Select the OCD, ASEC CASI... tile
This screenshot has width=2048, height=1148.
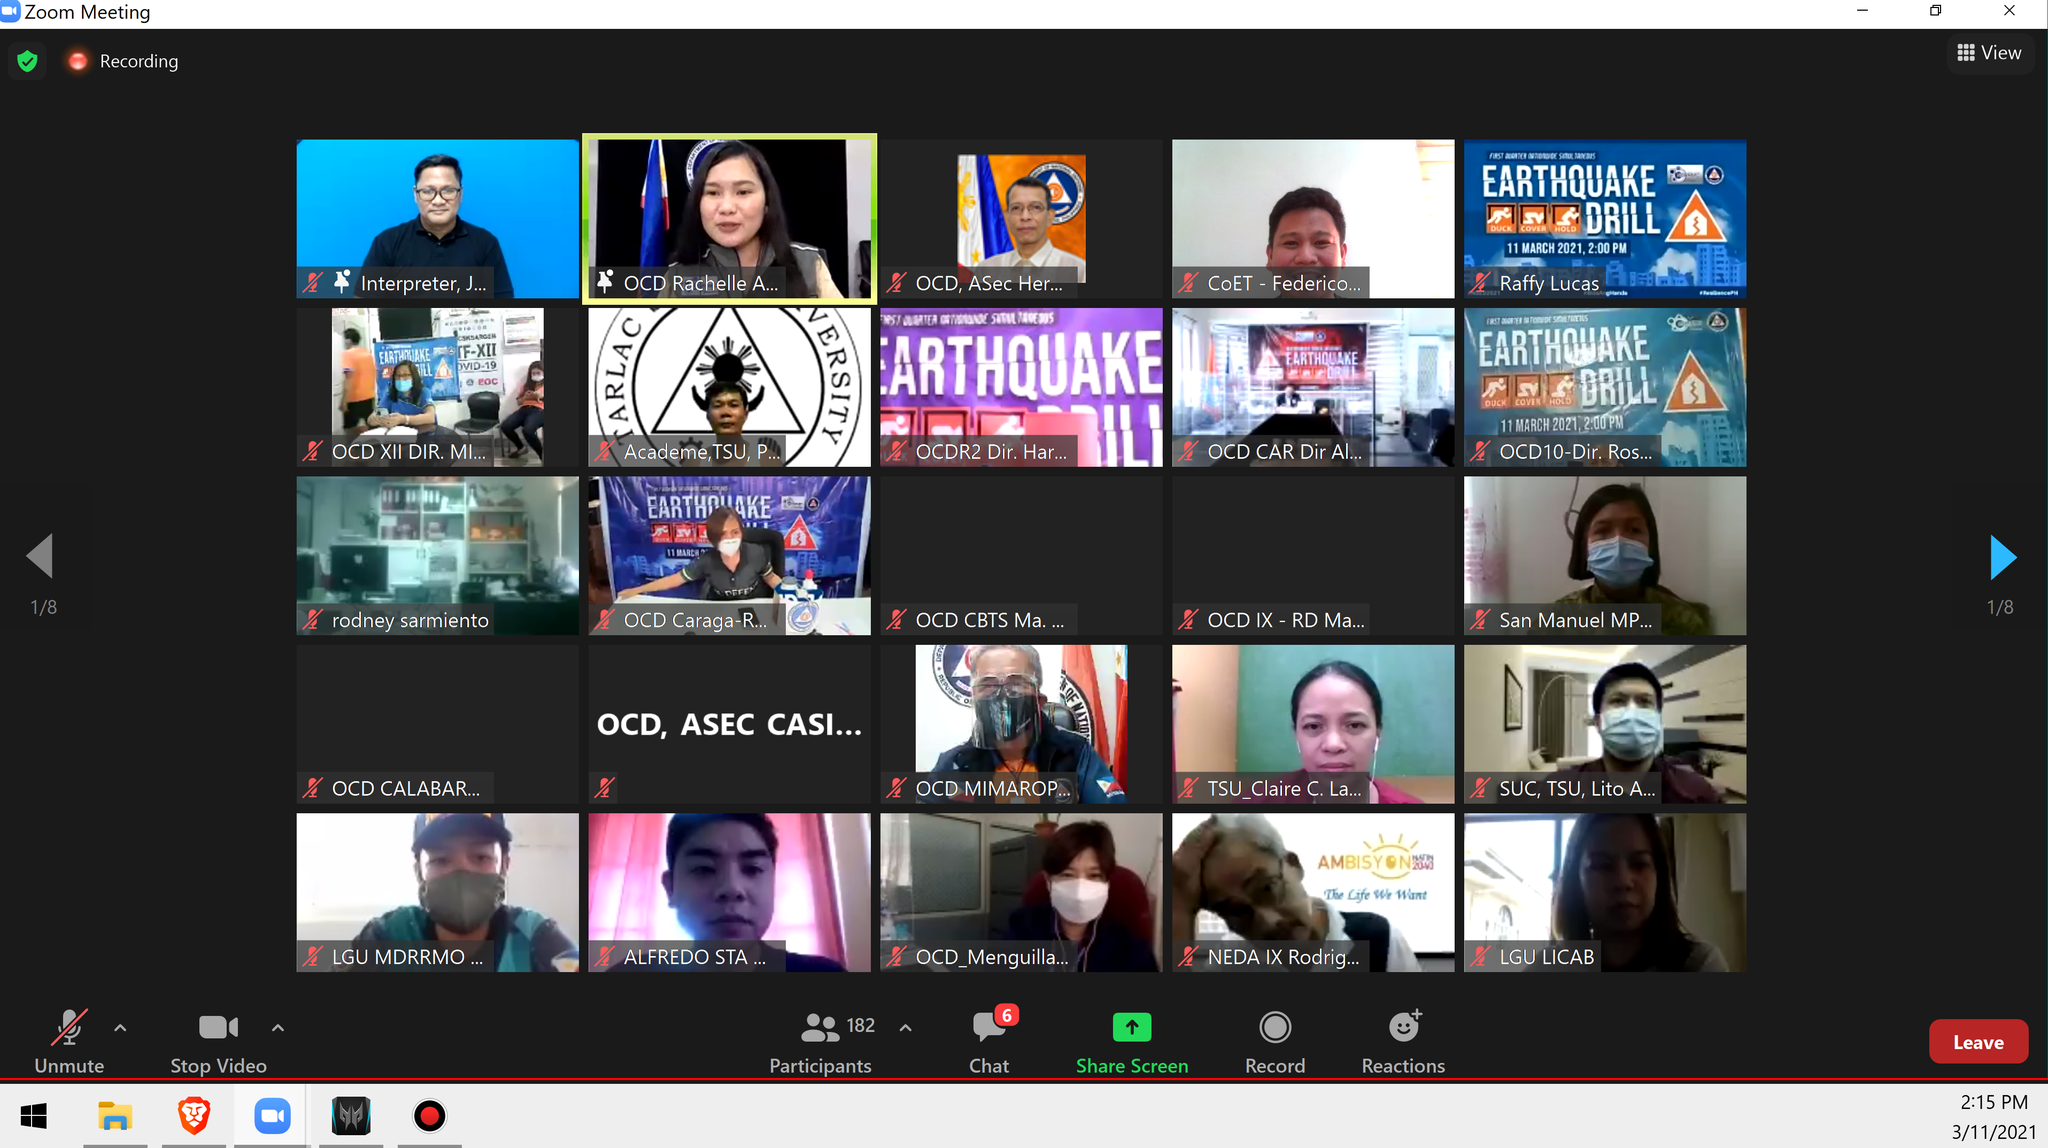[729, 724]
